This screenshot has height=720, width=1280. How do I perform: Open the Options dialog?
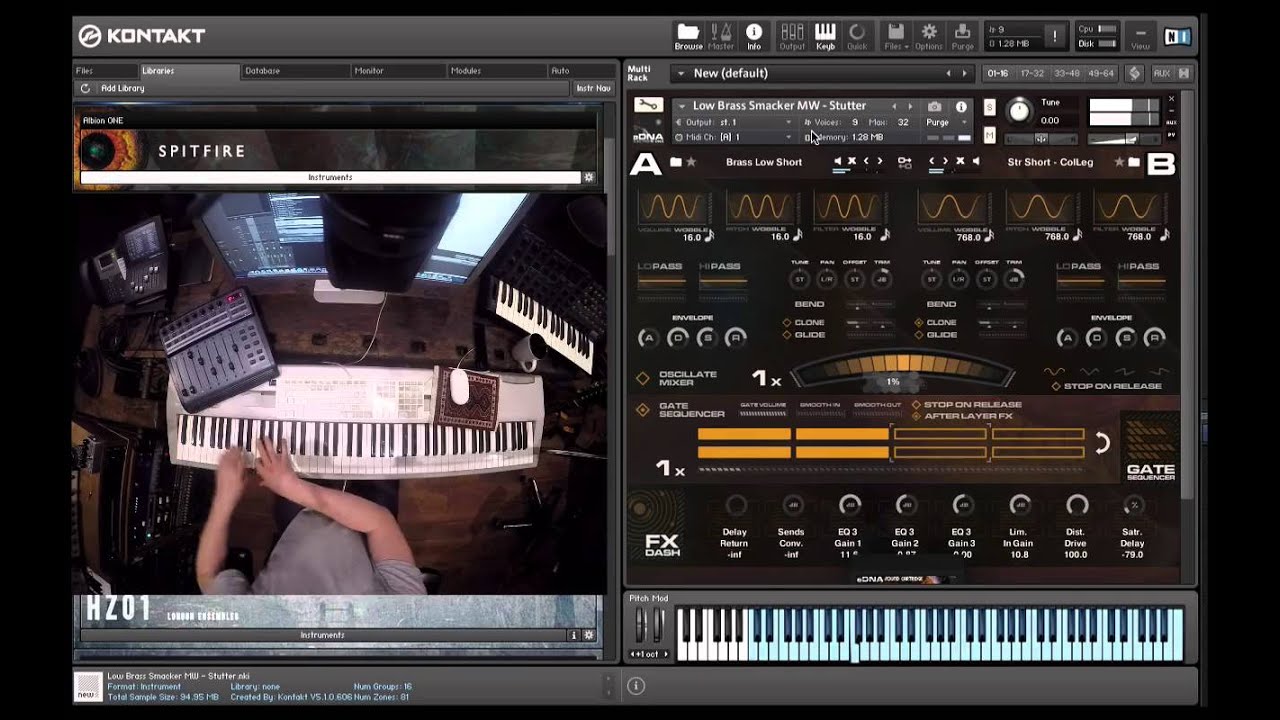[x=929, y=36]
